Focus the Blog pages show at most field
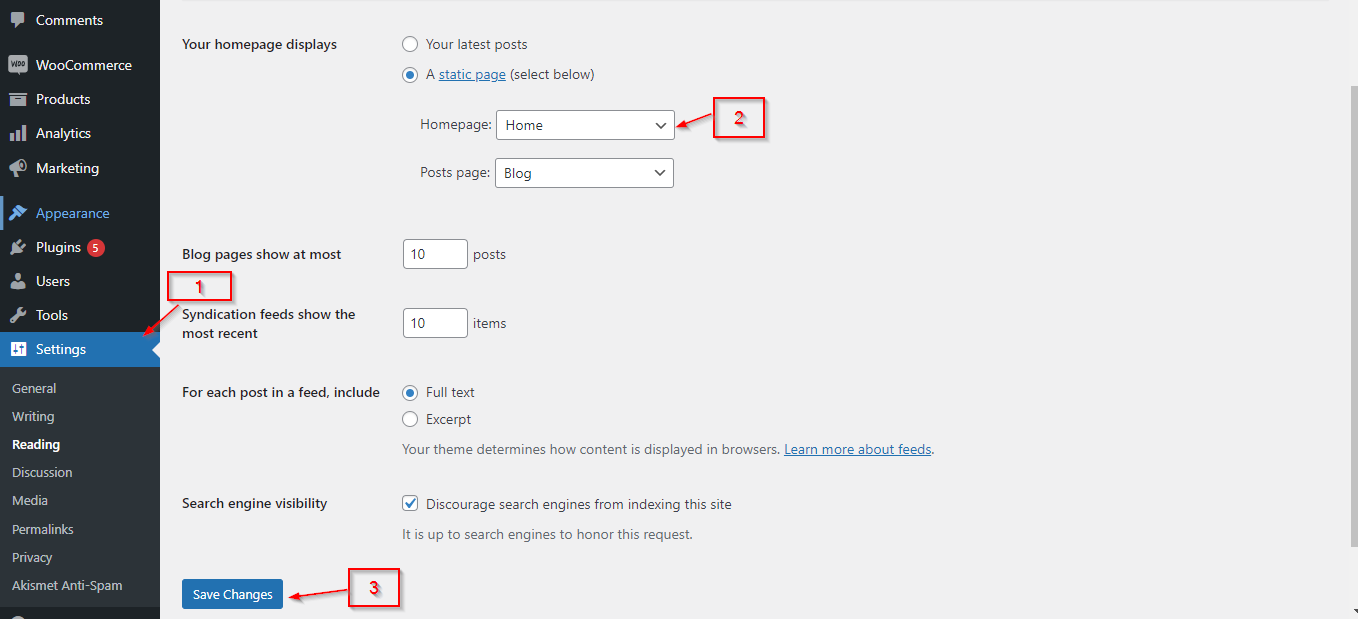Image resolution: width=1358 pixels, height=619 pixels. [x=435, y=254]
